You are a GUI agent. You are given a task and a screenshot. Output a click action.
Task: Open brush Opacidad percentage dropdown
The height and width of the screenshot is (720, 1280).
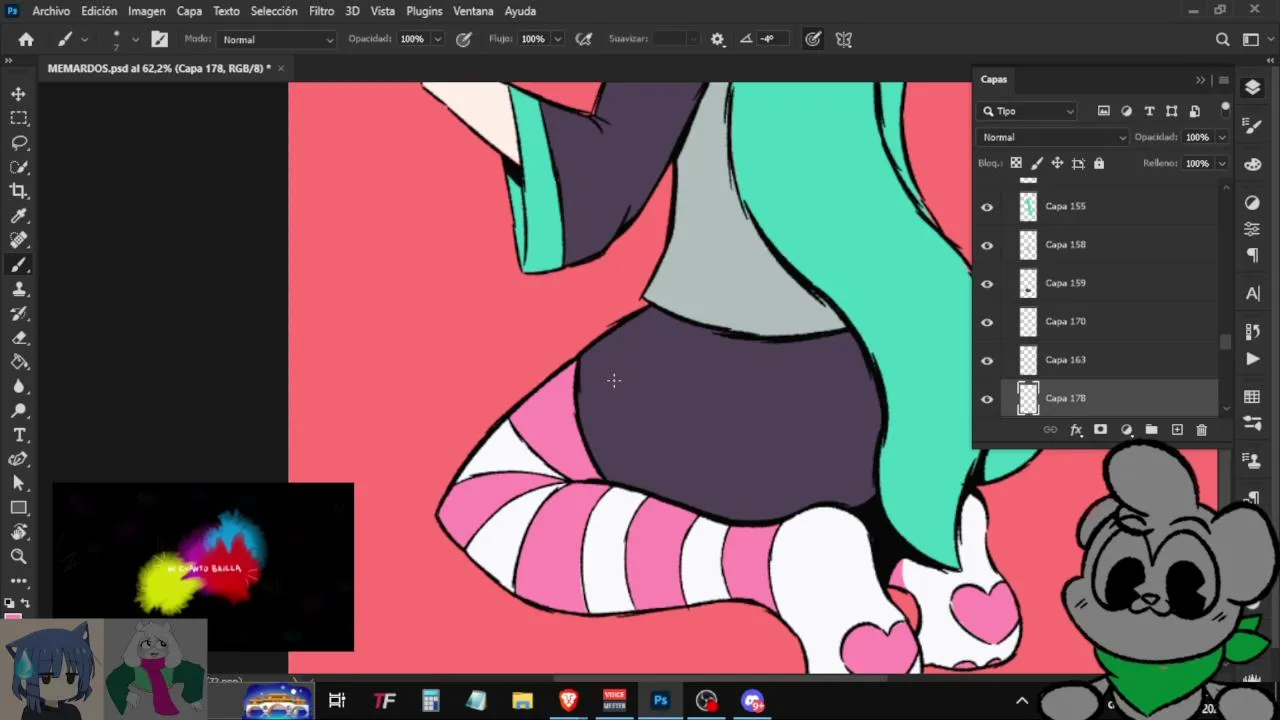tap(438, 39)
